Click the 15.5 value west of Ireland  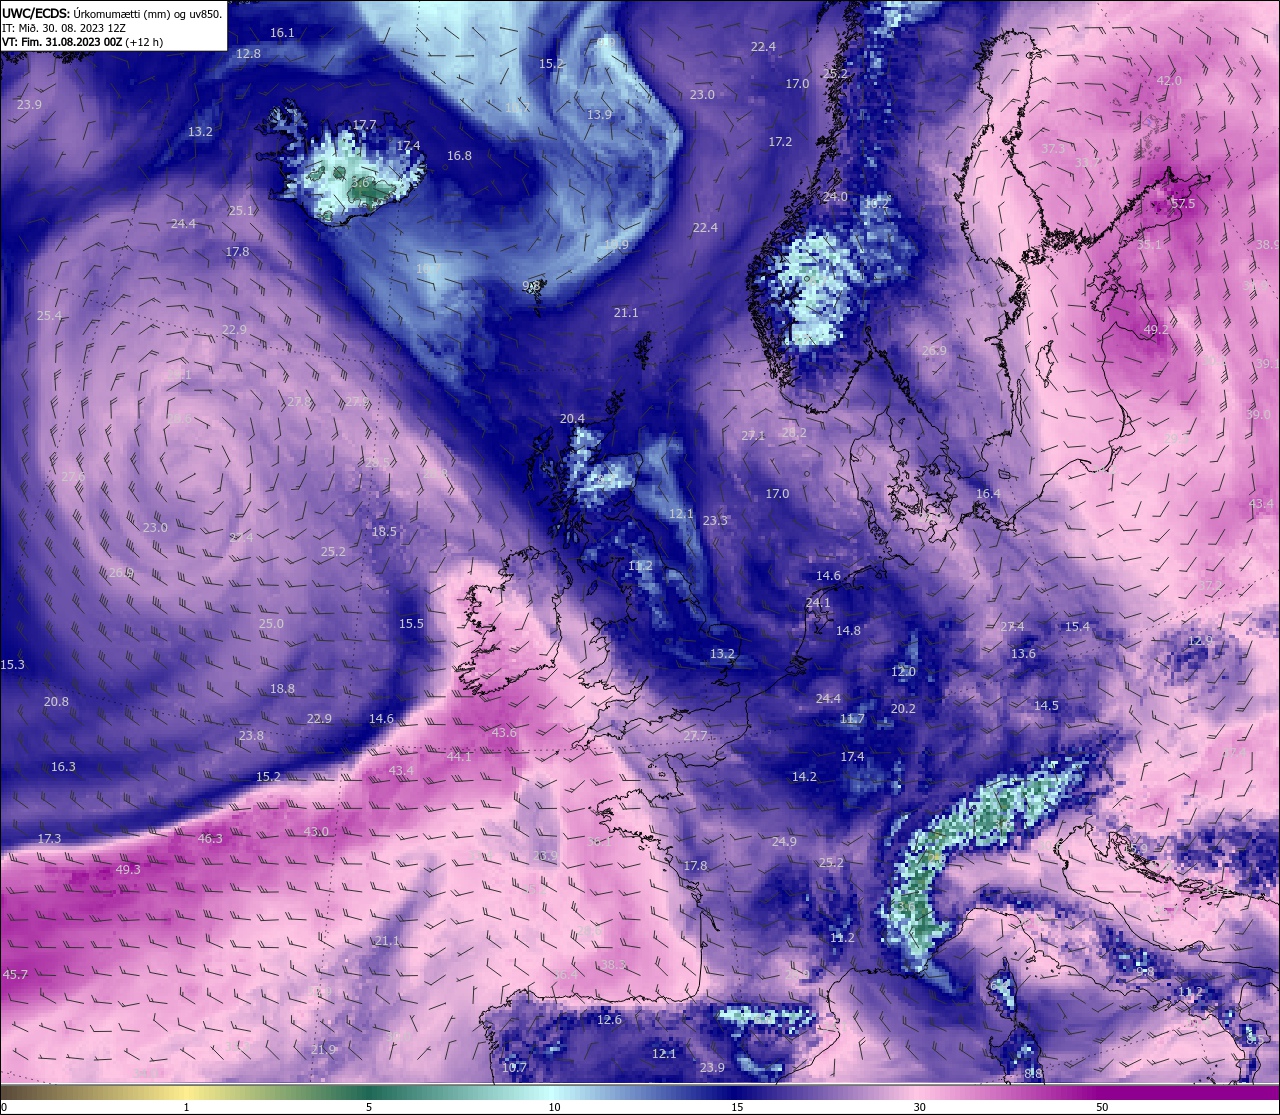point(412,624)
